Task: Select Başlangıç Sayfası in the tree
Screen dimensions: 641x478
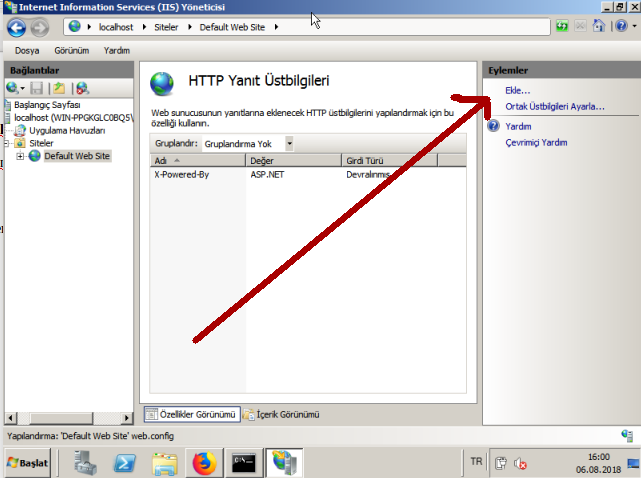Action: pos(47,105)
